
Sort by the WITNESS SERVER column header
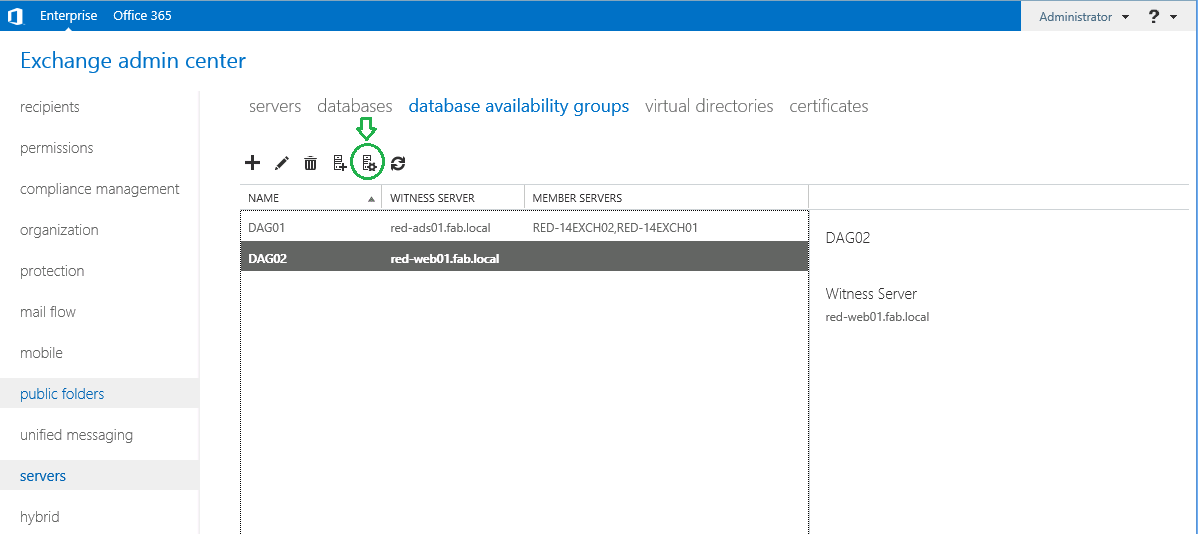coord(453,198)
